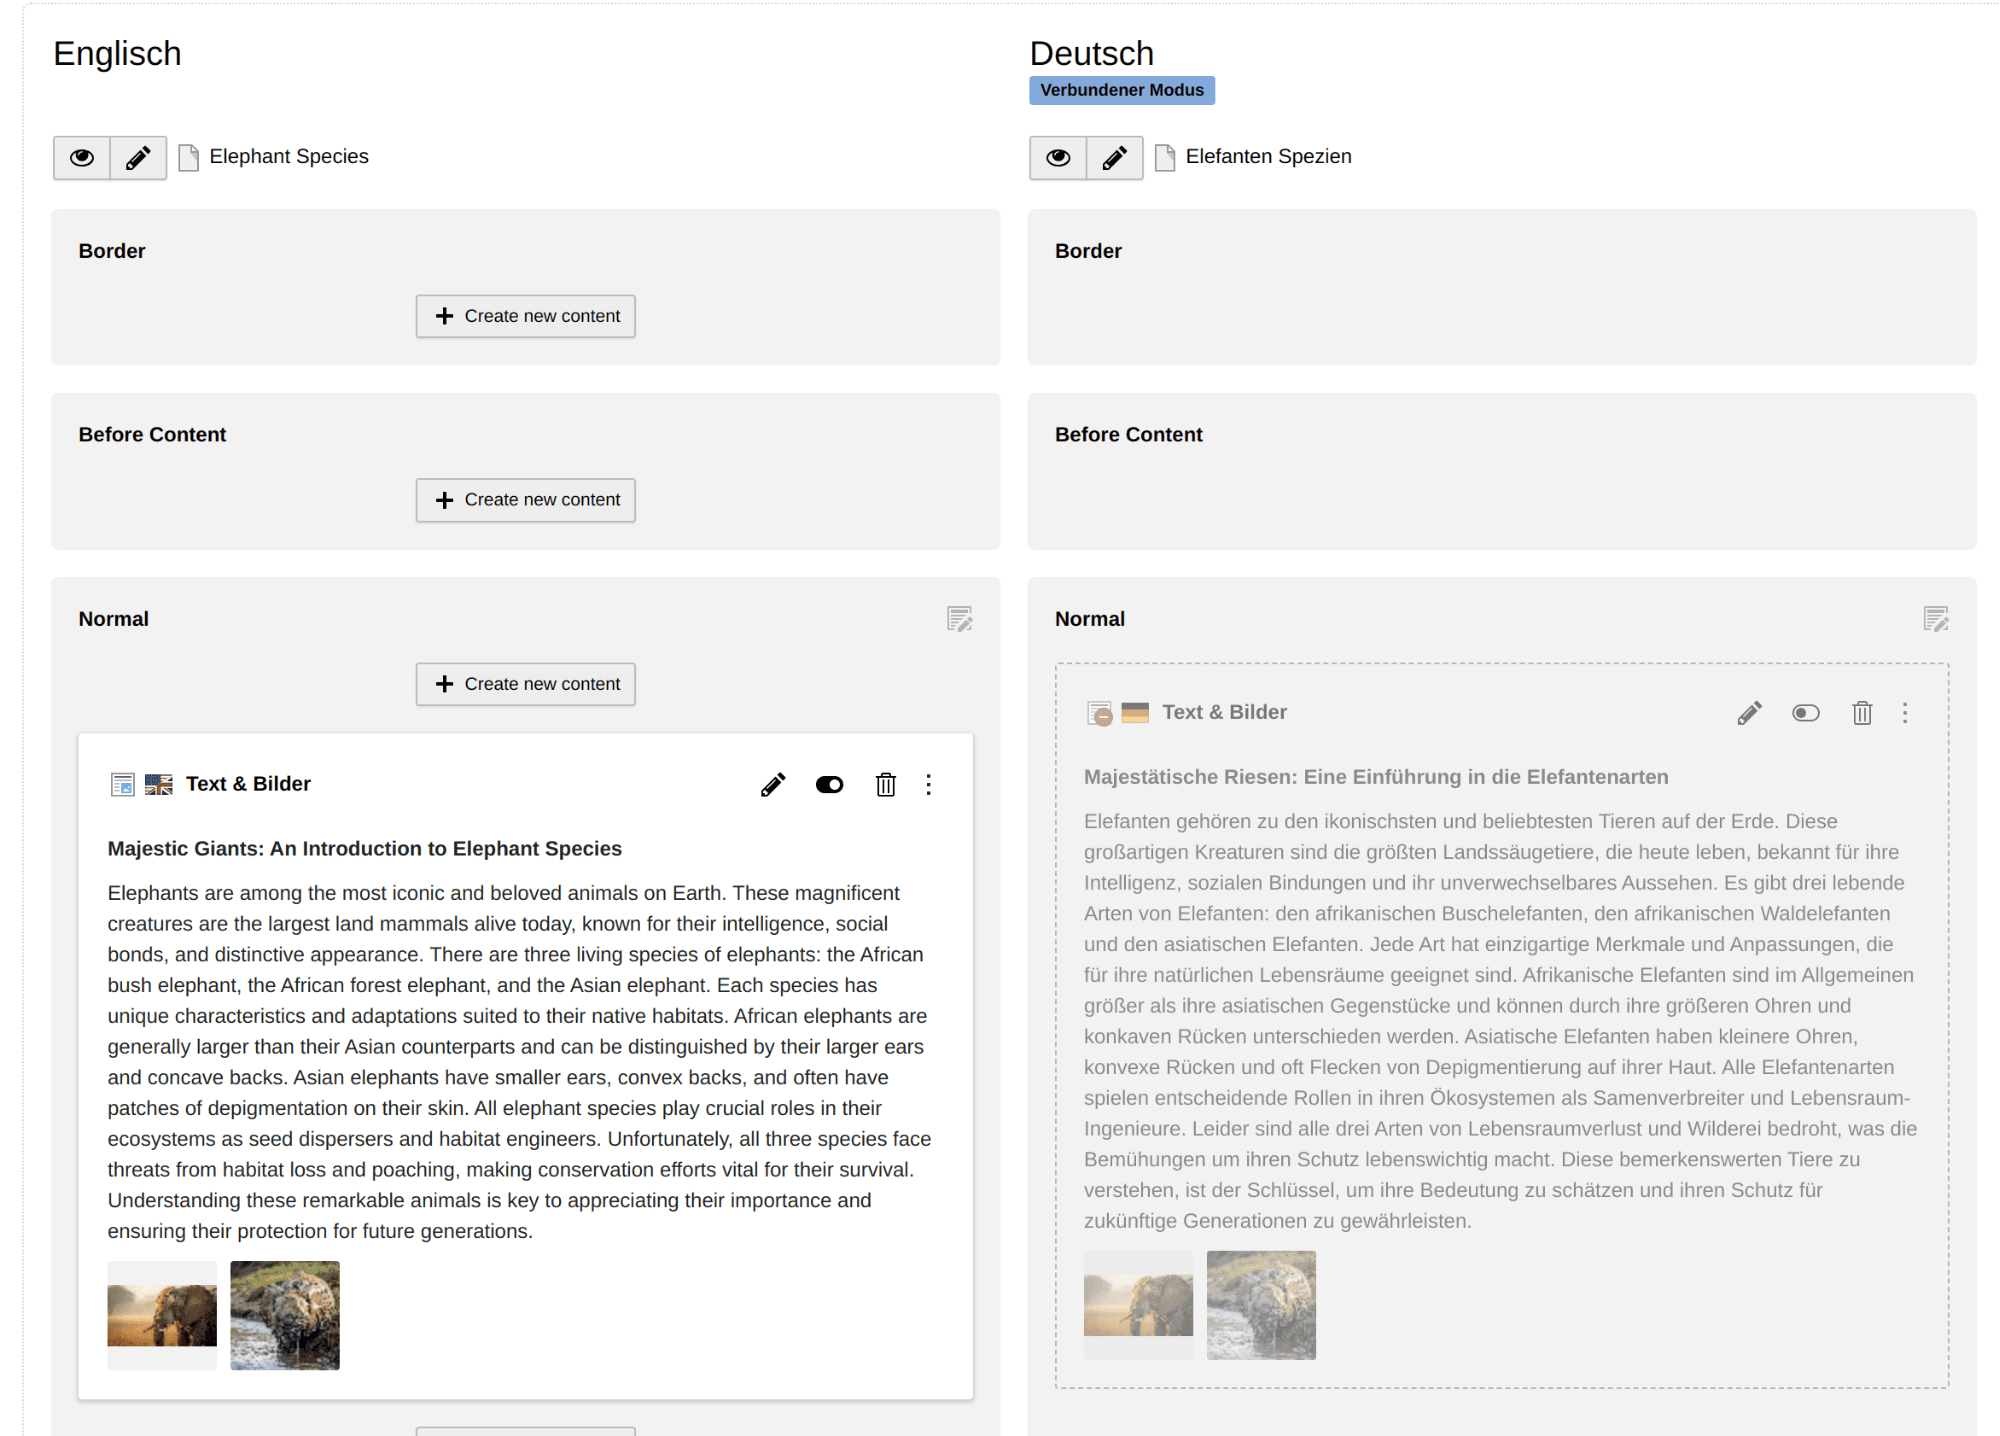
Task: Edit the English Text & Bilder element
Action: point(773,785)
